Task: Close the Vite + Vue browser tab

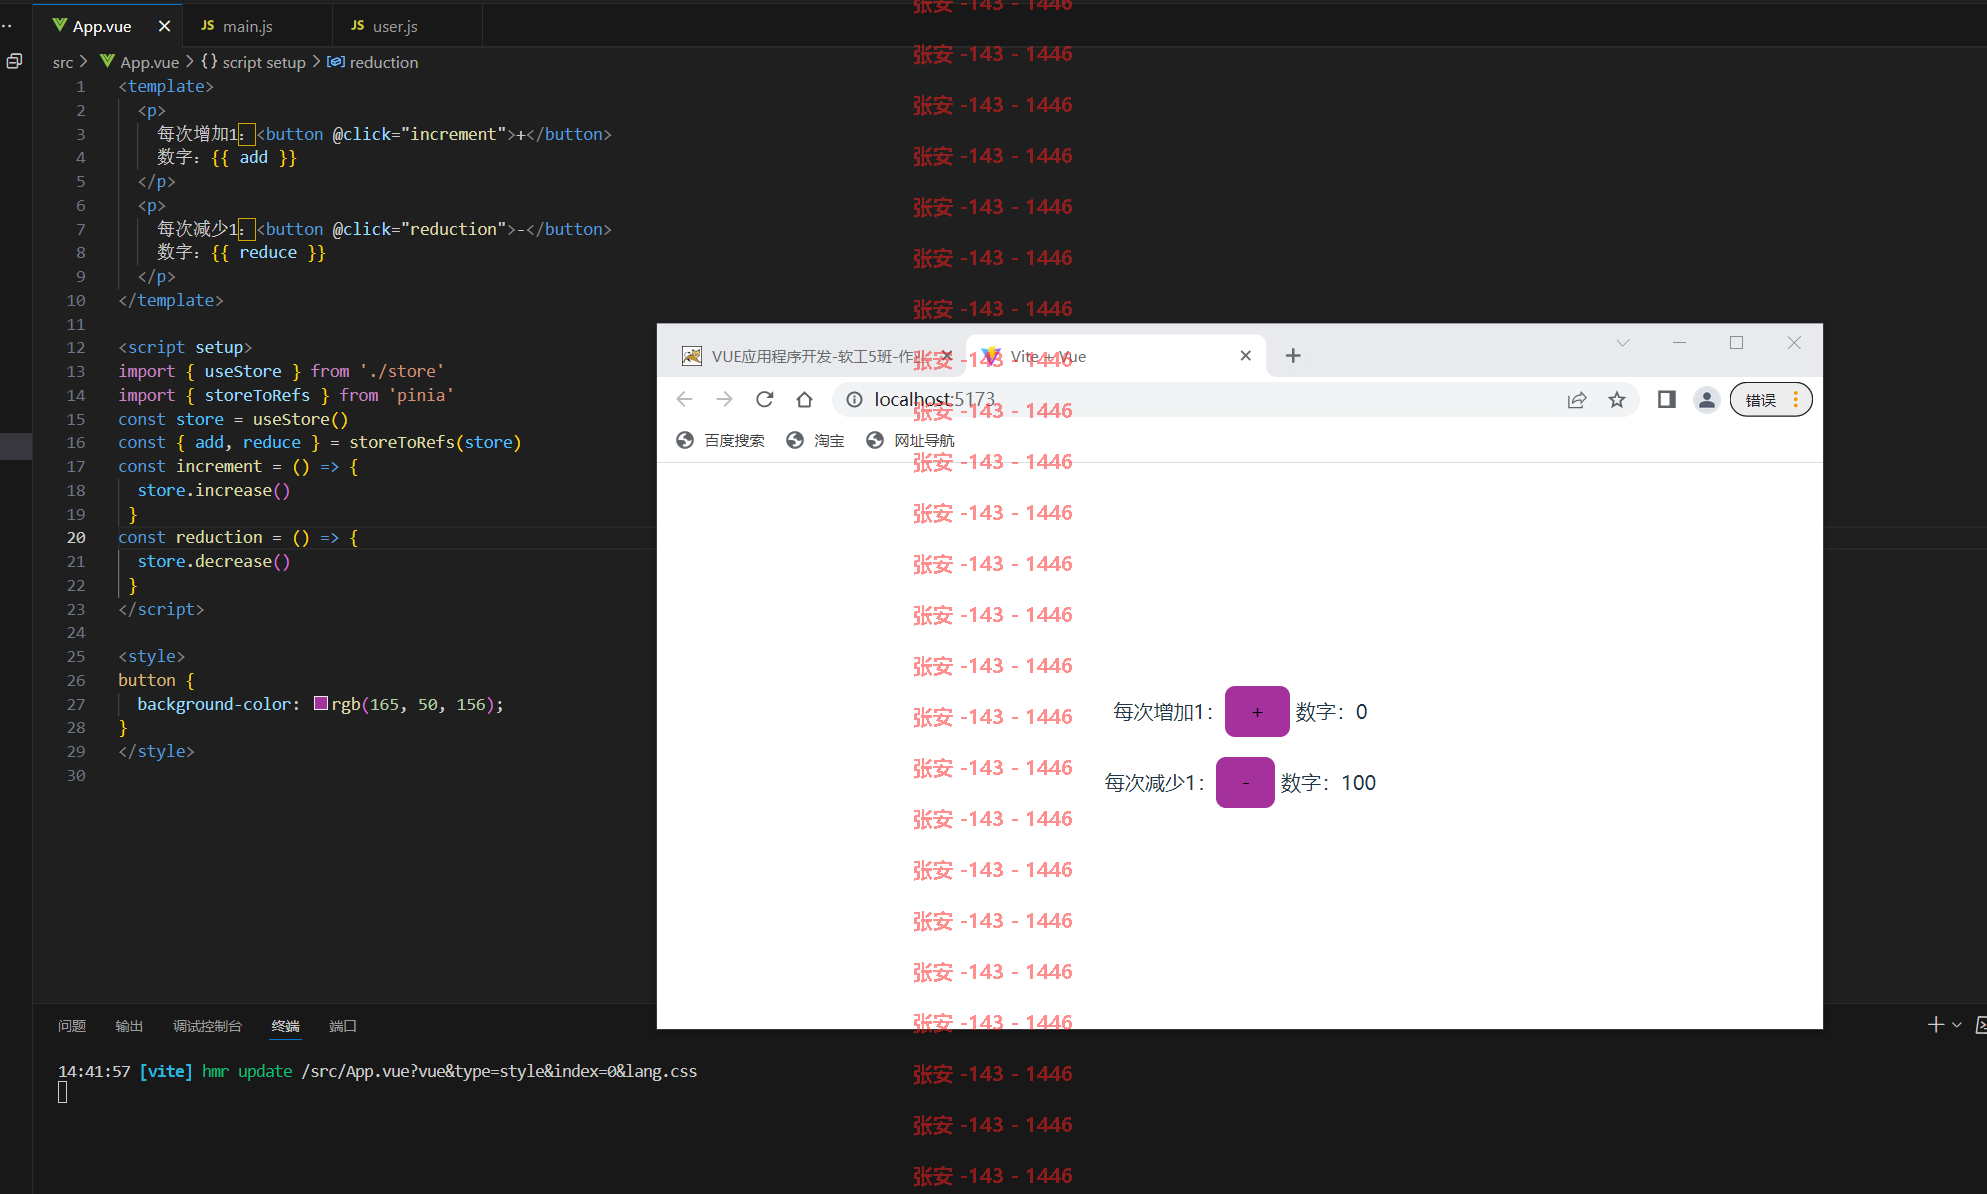Action: click(x=1246, y=356)
